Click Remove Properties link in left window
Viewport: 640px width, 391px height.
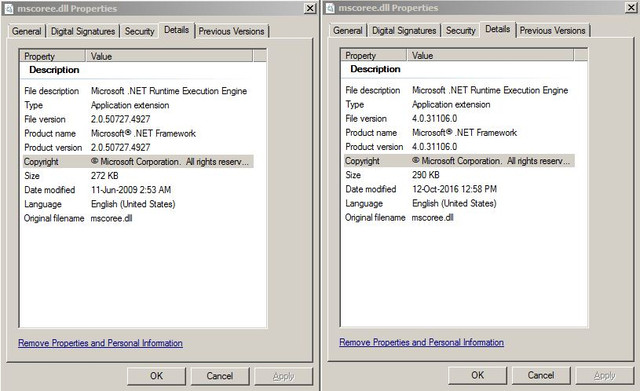tap(100, 343)
